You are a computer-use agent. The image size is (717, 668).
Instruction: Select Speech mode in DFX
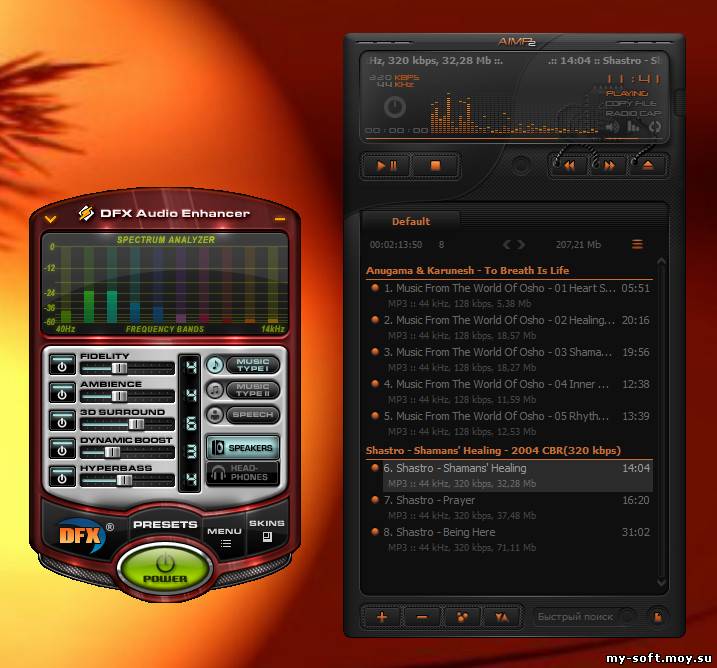243,415
